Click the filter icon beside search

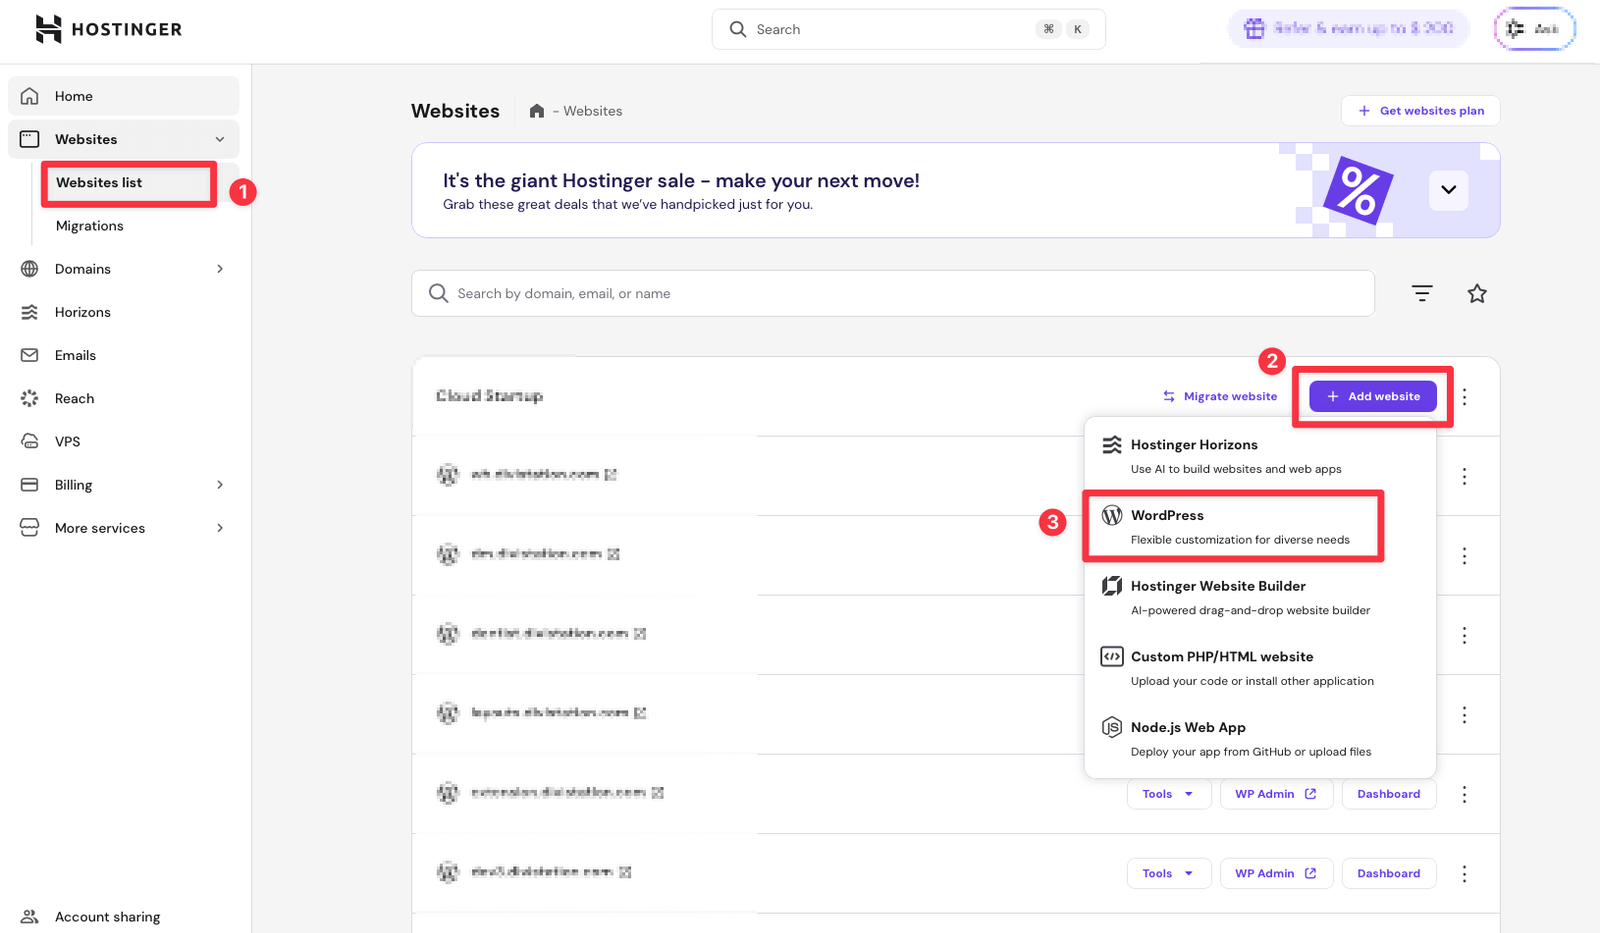[x=1421, y=293]
